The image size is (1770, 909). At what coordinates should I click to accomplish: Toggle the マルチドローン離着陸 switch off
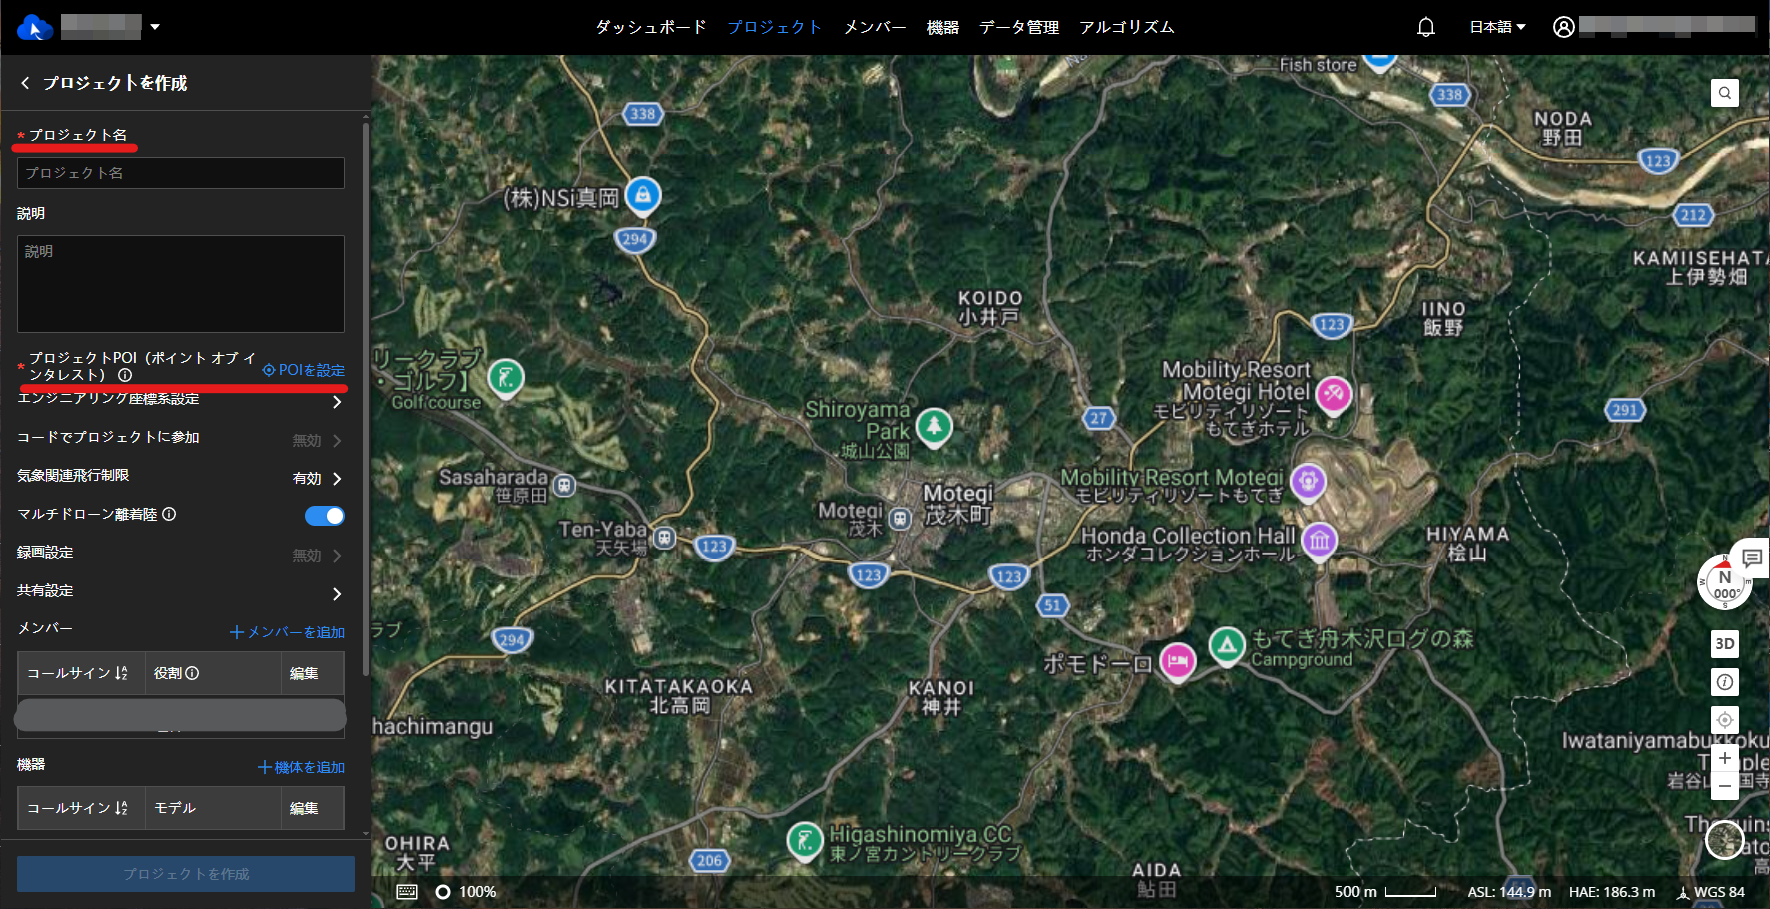point(325,516)
